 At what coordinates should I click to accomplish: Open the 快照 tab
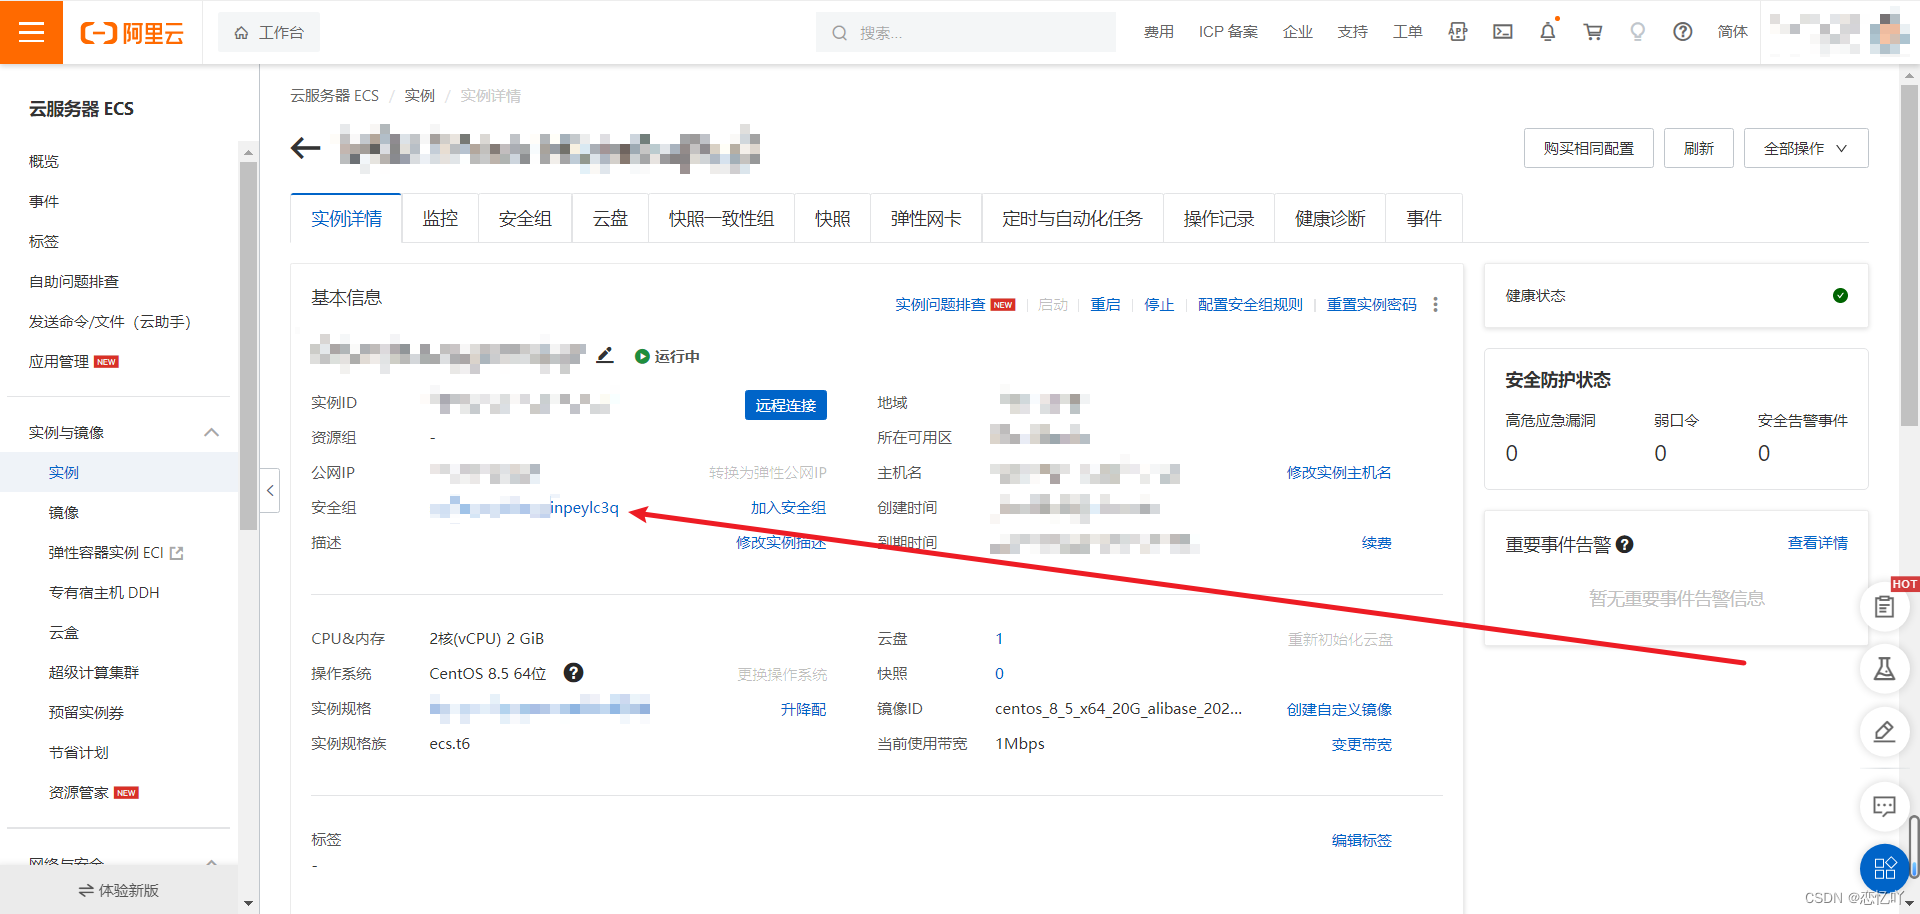coord(832,218)
